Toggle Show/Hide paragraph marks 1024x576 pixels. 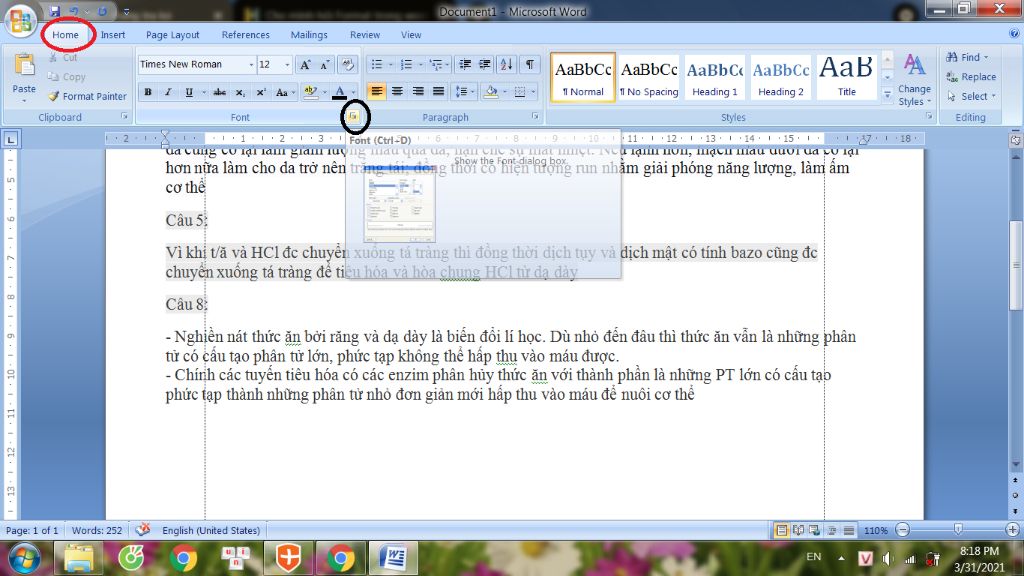[x=530, y=65]
